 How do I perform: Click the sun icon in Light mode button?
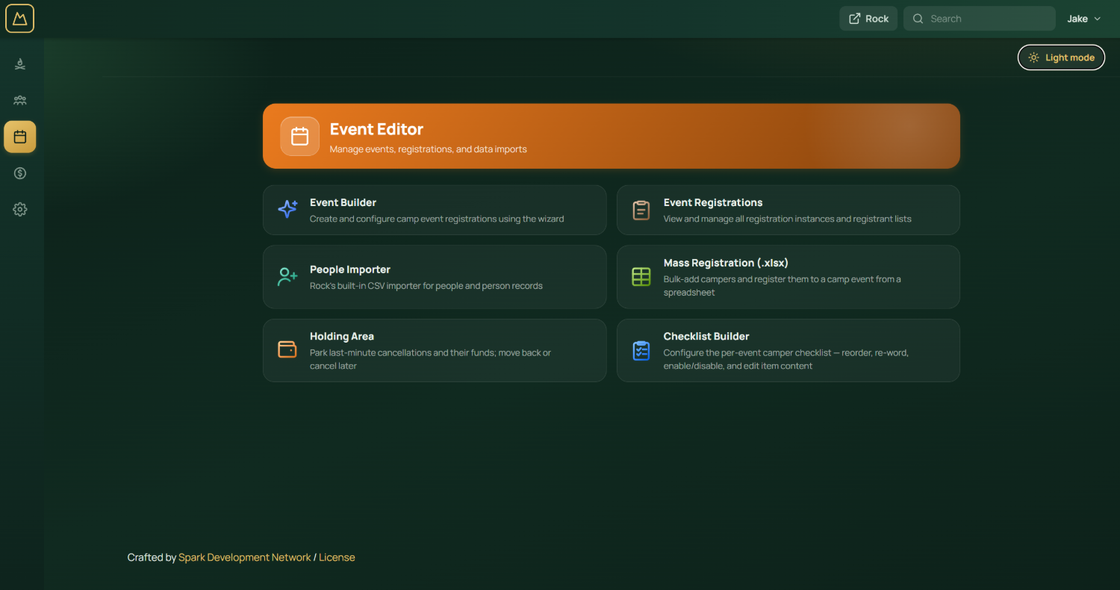(x=1034, y=58)
